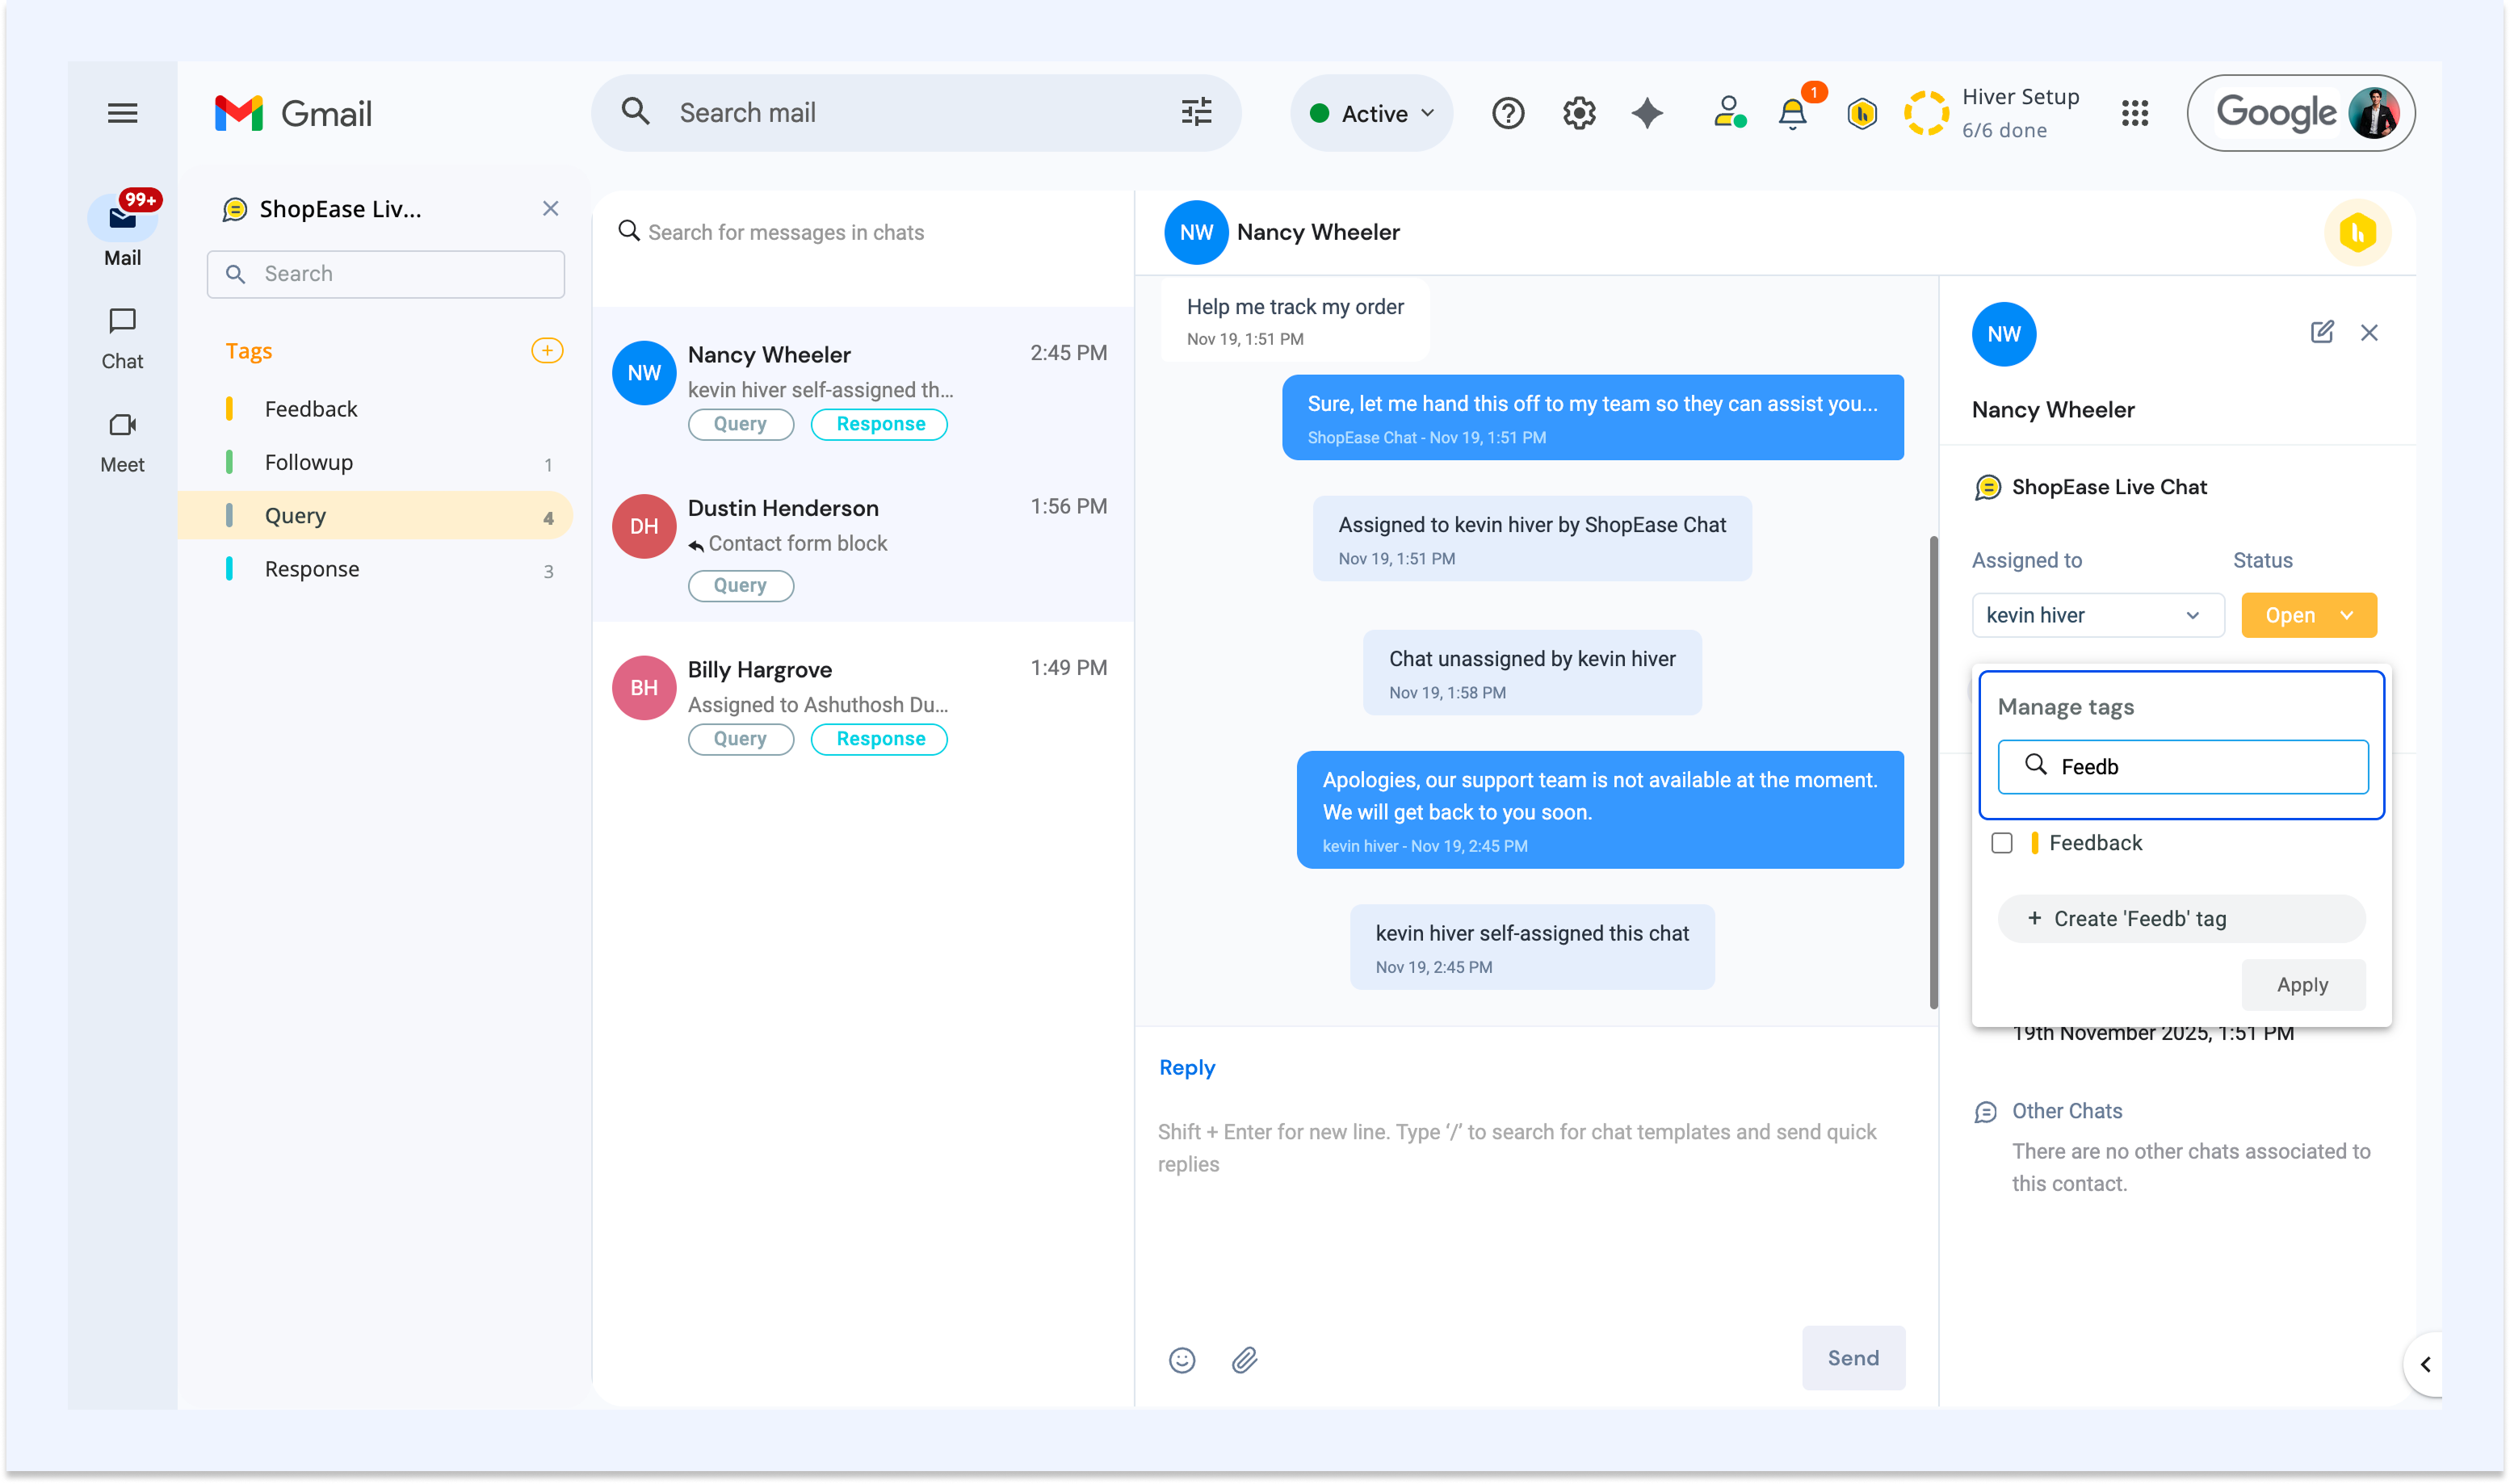
Task: Edit Nancy Wheeler contact details
Action: [2321, 332]
